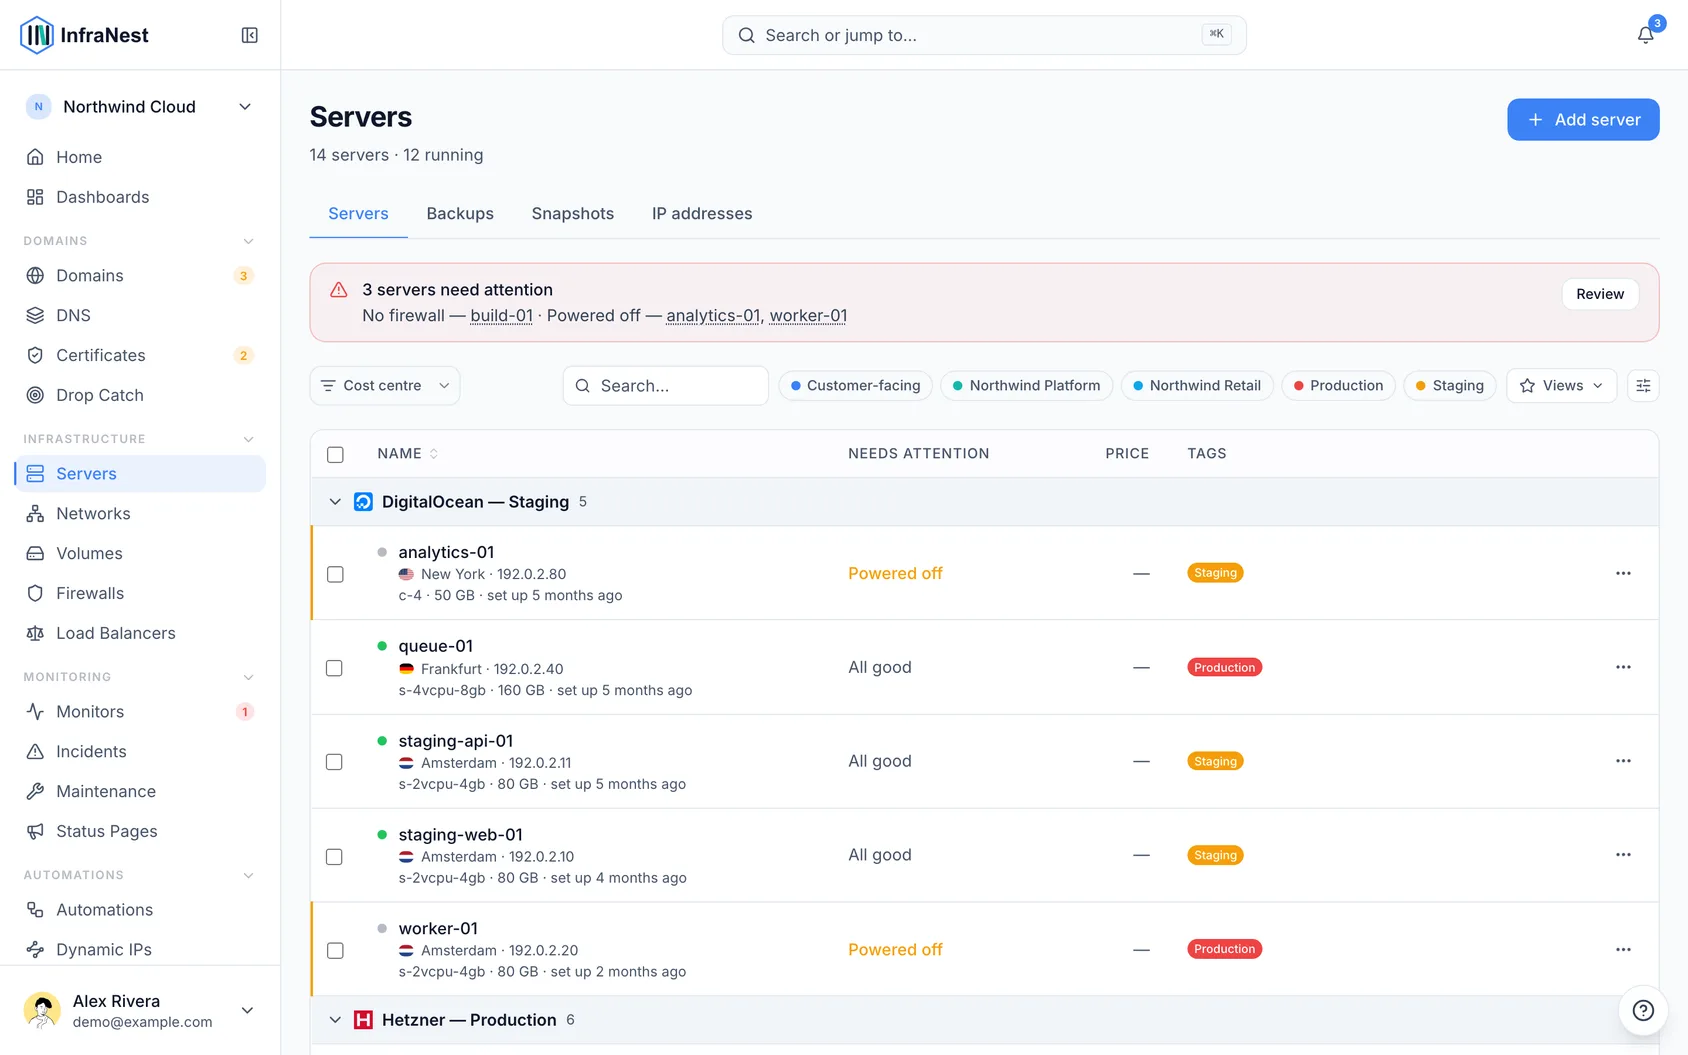Toggle the select-all servers checkbox
Screen dimensions: 1688x1055
[x=335, y=454]
